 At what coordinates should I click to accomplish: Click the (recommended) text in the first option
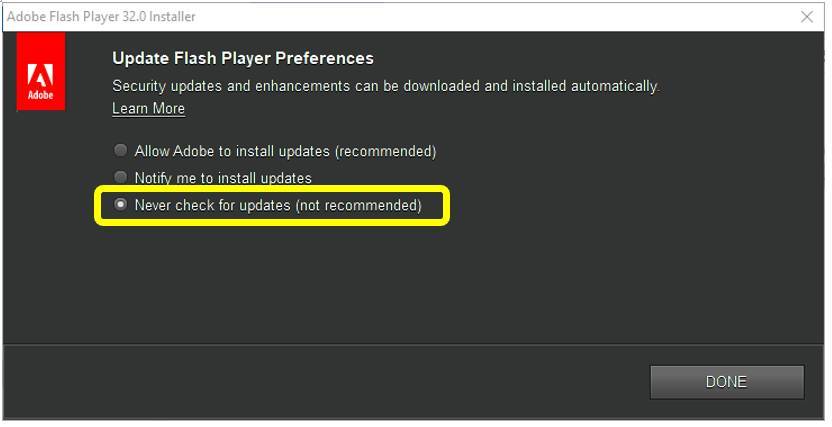coord(386,151)
